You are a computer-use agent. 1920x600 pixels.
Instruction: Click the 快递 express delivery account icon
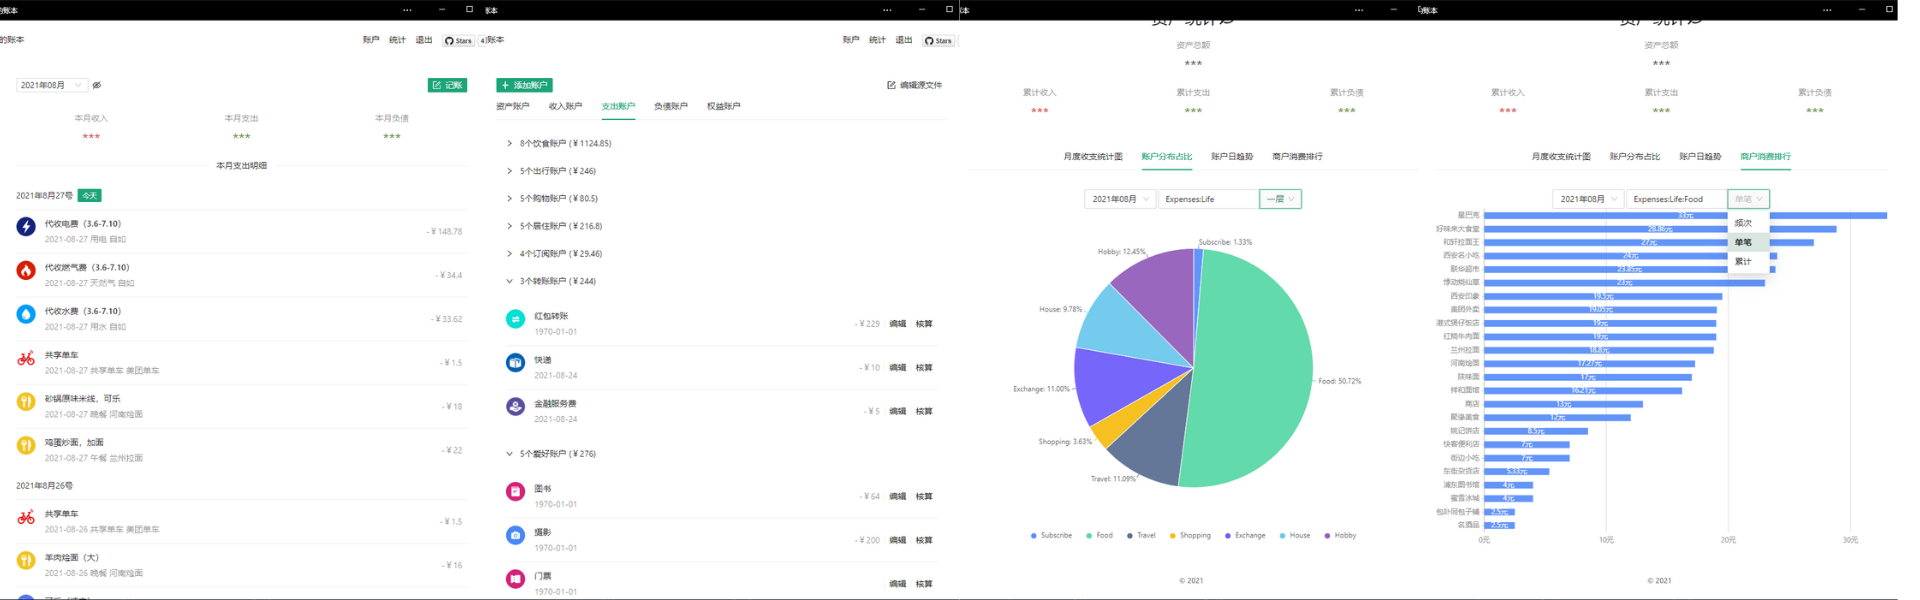coord(515,363)
